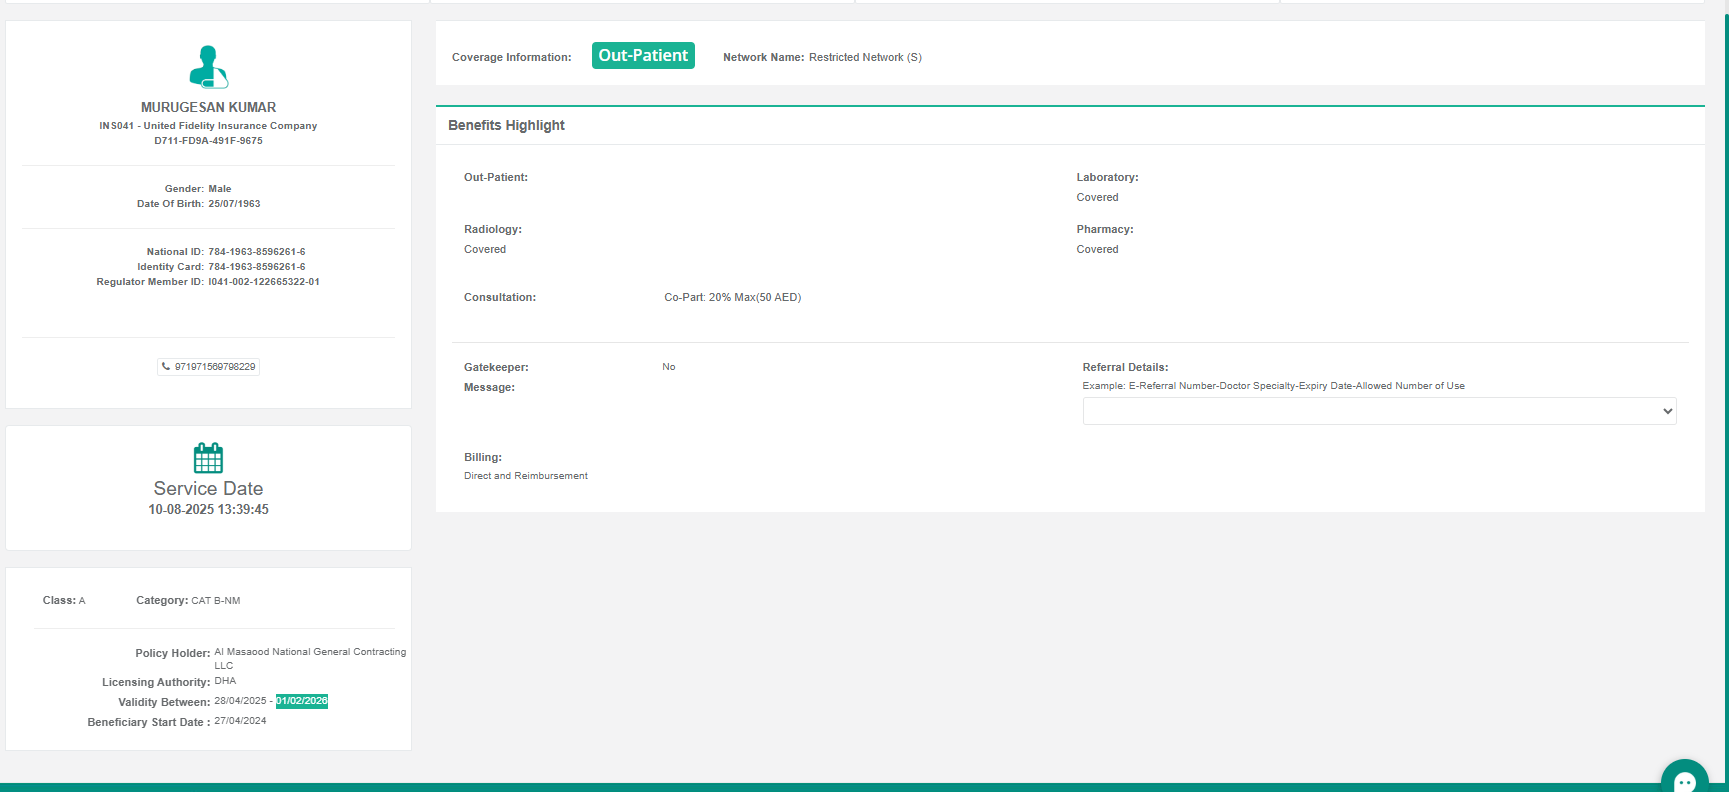This screenshot has width=1729, height=792.
Task: Click the Regulator Member ID value
Action: point(264,282)
